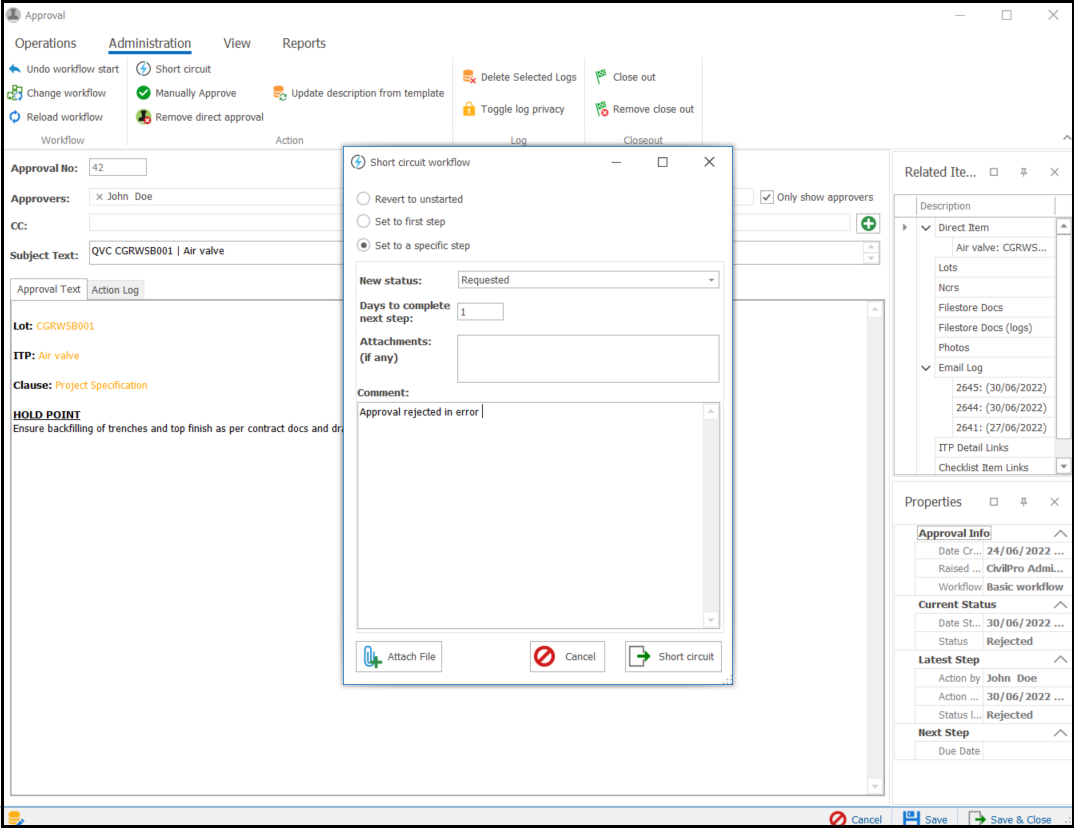Viewport: 1074px width, 828px height.
Task: Close the Related Items panel
Action: (1055, 173)
